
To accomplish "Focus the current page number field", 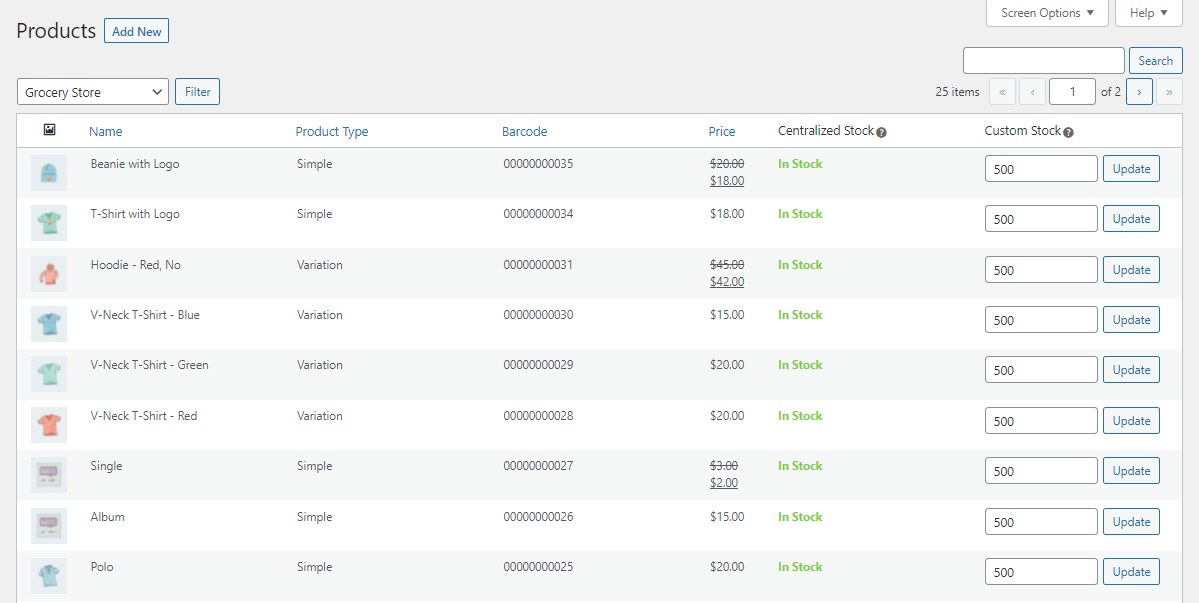I will click(x=1072, y=92).
